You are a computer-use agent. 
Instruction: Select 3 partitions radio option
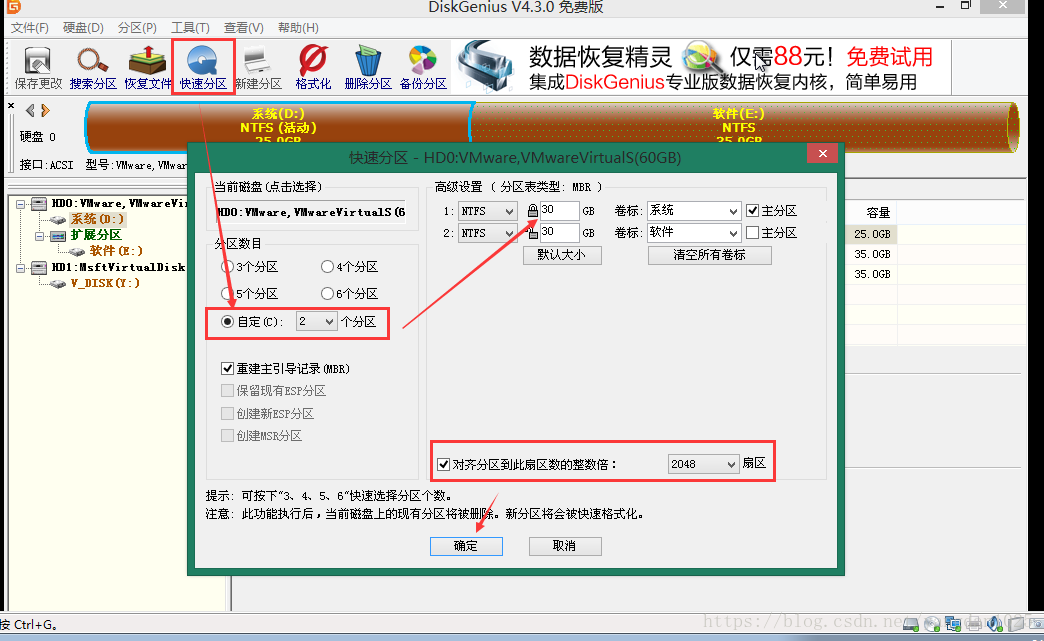pyautogui.click(x=227, y=267)
